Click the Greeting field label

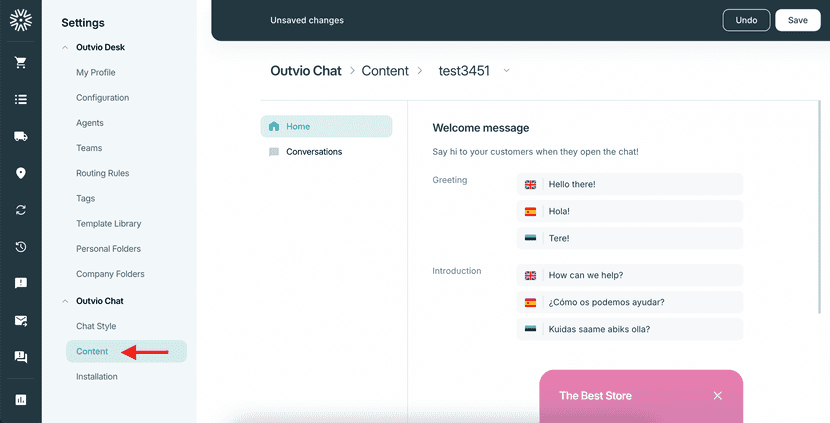point(450,180)
